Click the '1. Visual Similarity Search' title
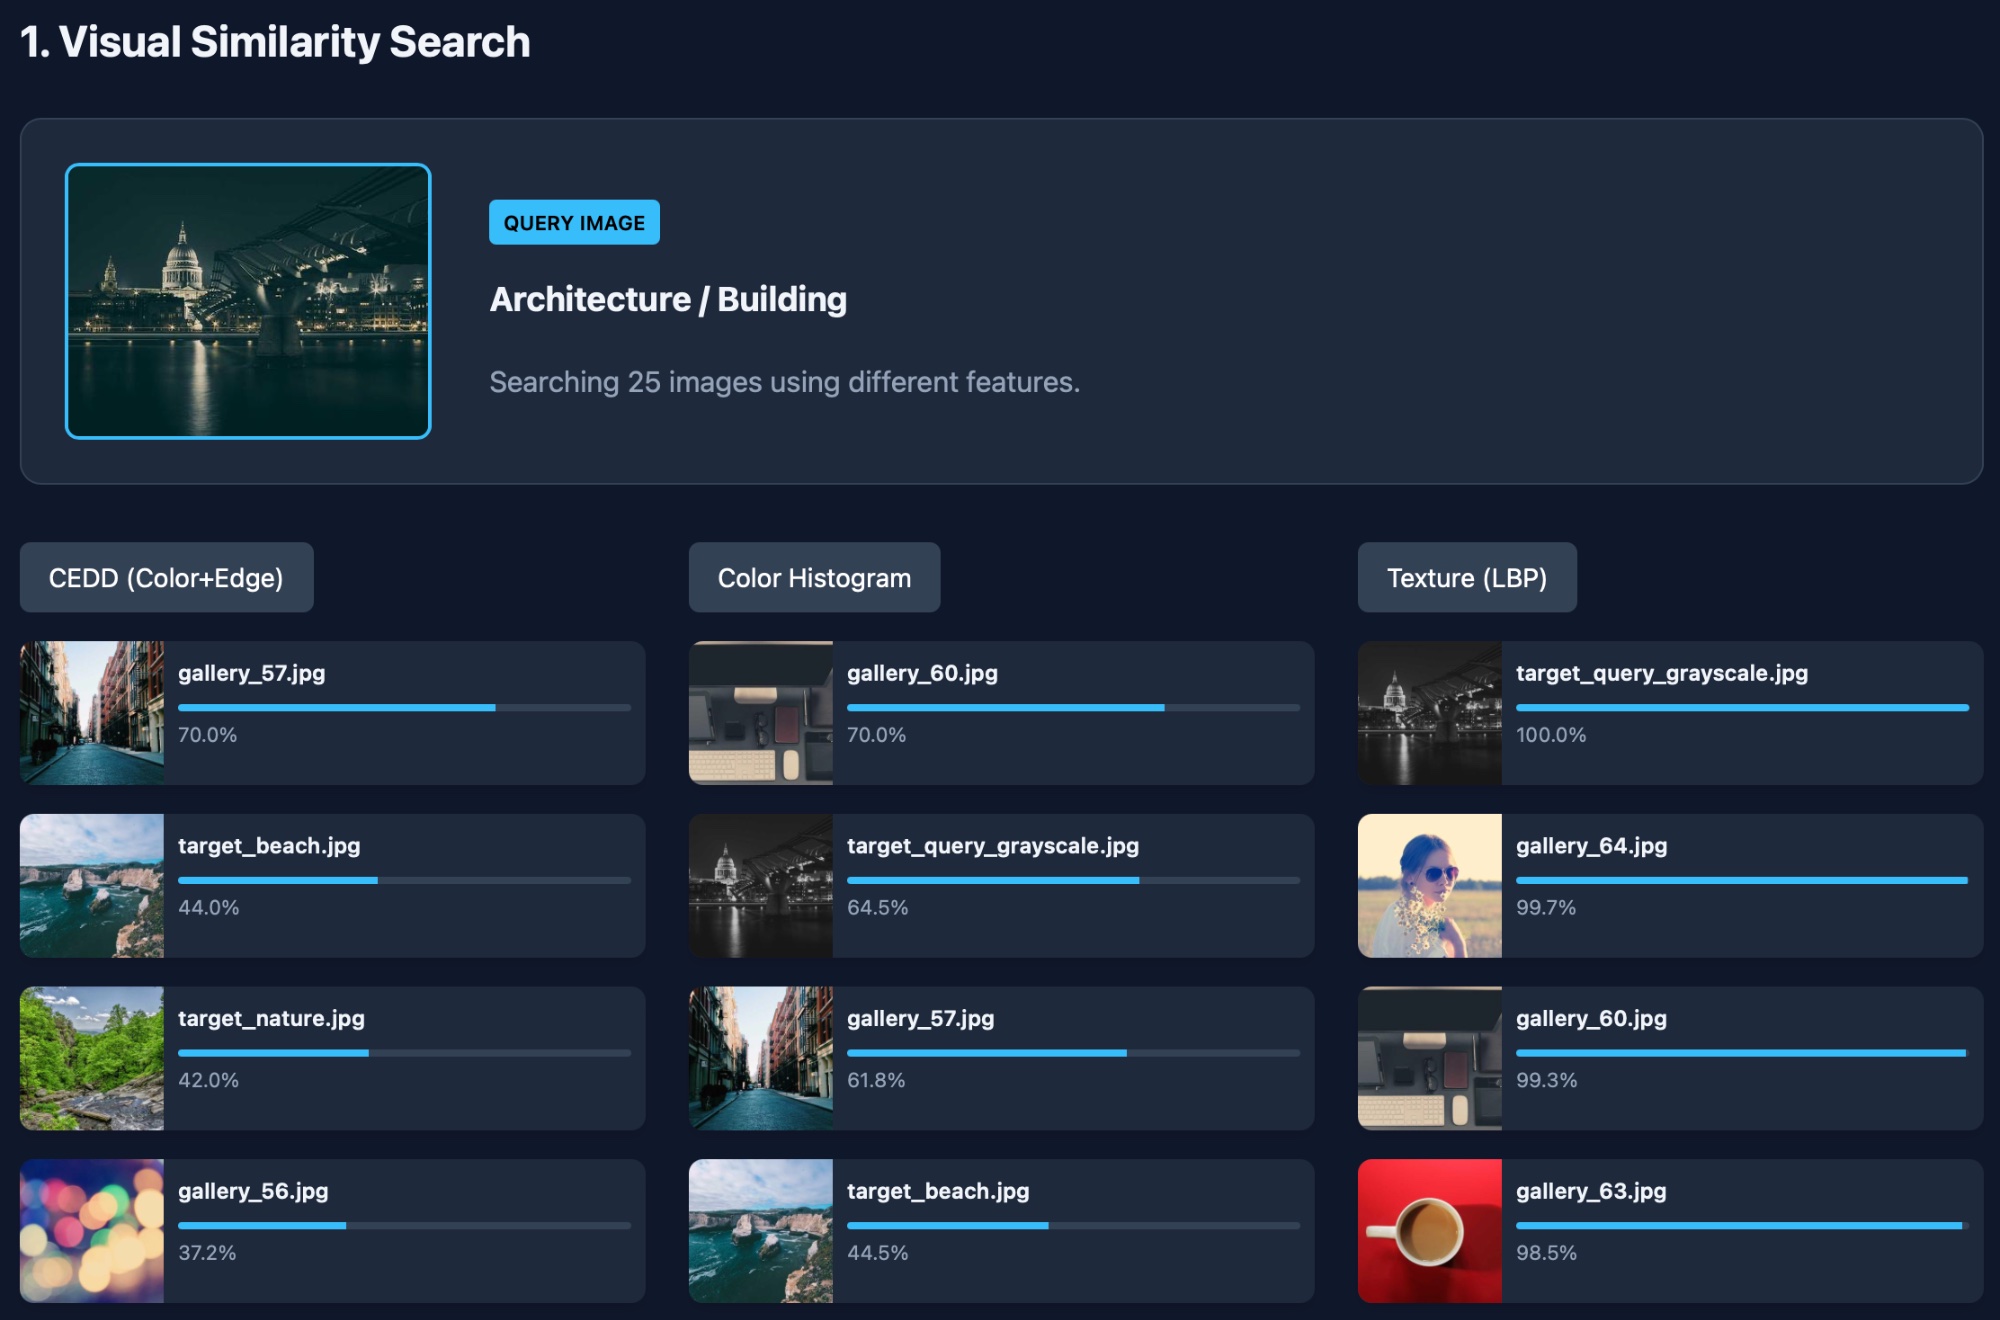 (275, 42)
